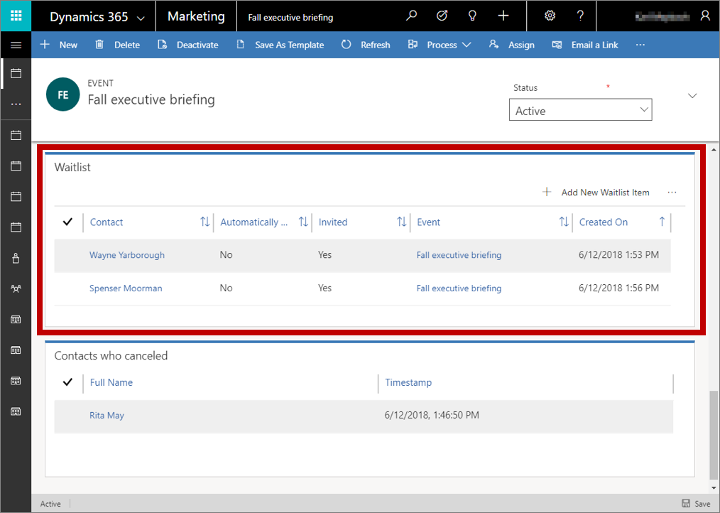720x513 pixels.
Task: Open the app launcher waffle icon
Action: (16, 16)
